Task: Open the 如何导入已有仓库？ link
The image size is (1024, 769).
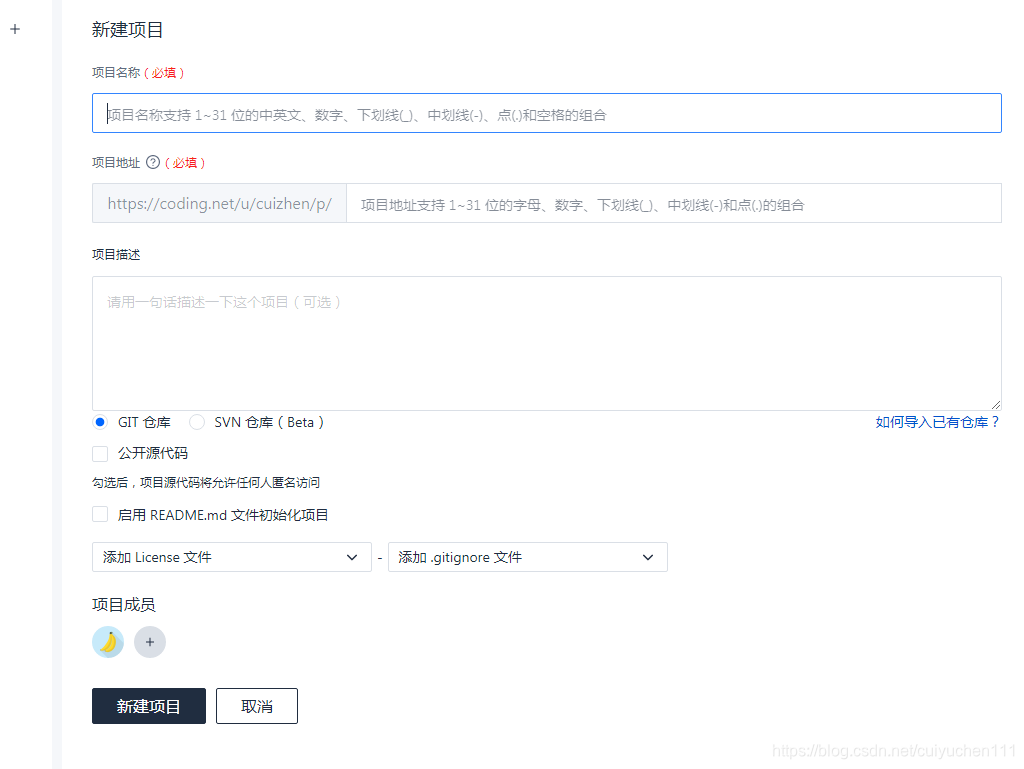Action: [x=937, y=422]
